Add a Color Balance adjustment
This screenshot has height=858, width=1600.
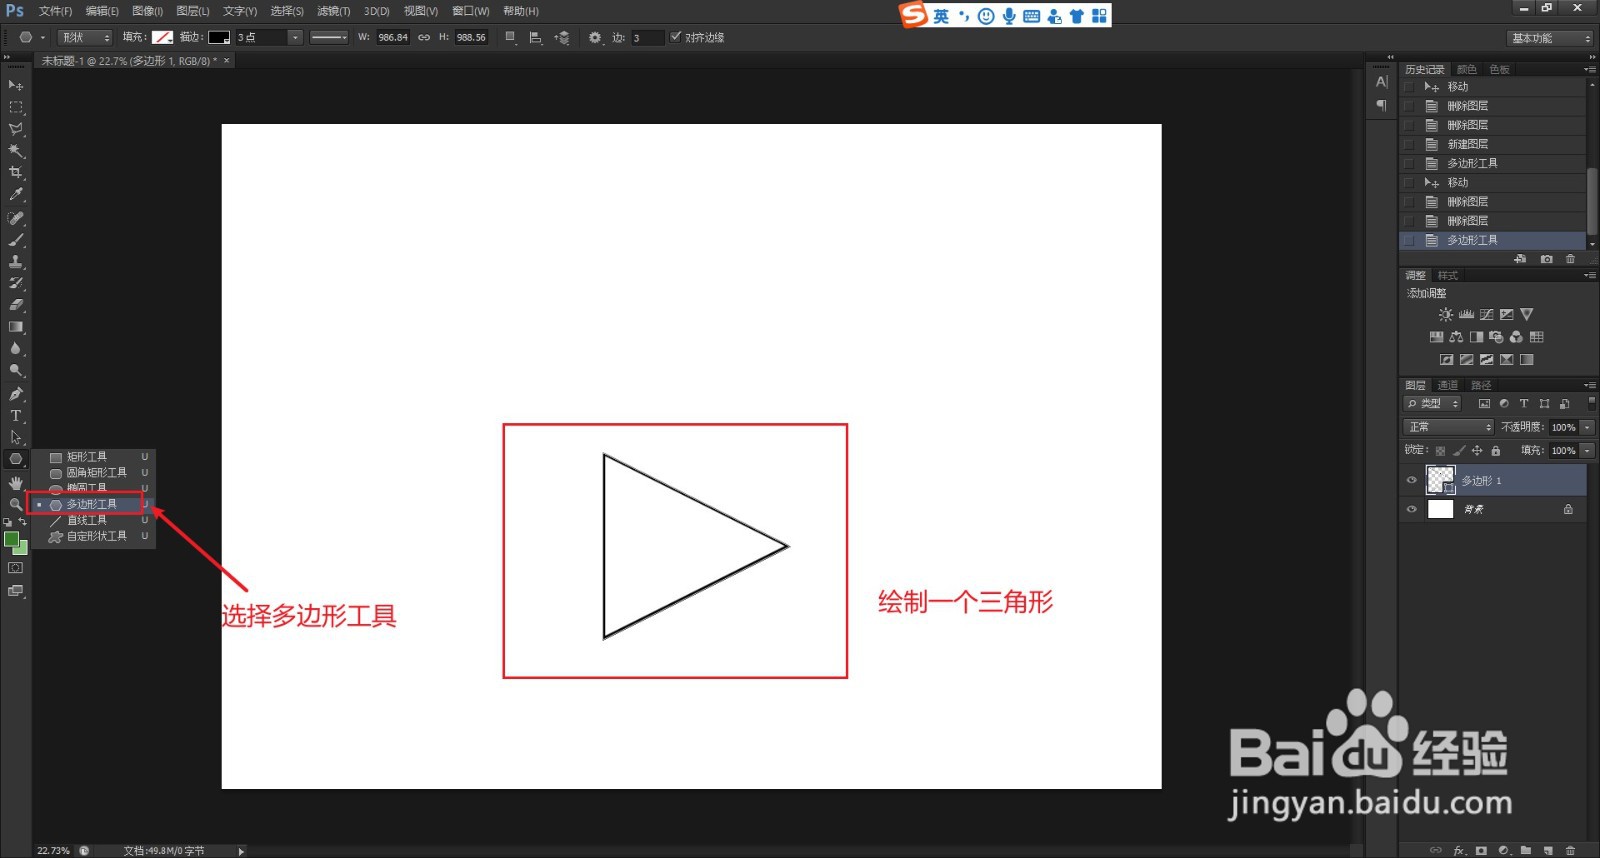click(1456, 337)
